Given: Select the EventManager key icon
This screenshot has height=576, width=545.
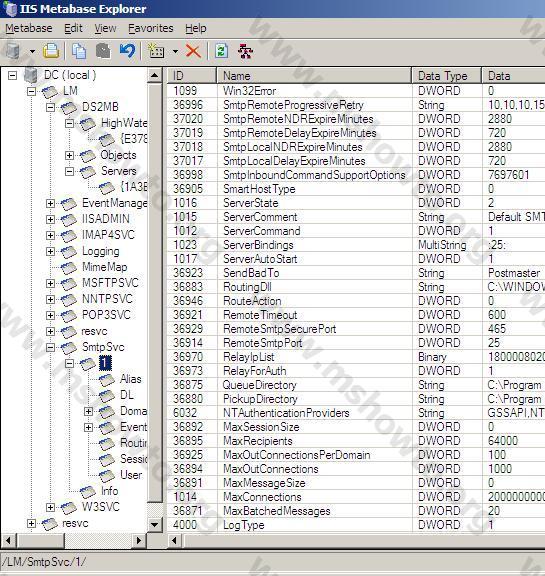Looking at the screenshot, I should 69,204.
